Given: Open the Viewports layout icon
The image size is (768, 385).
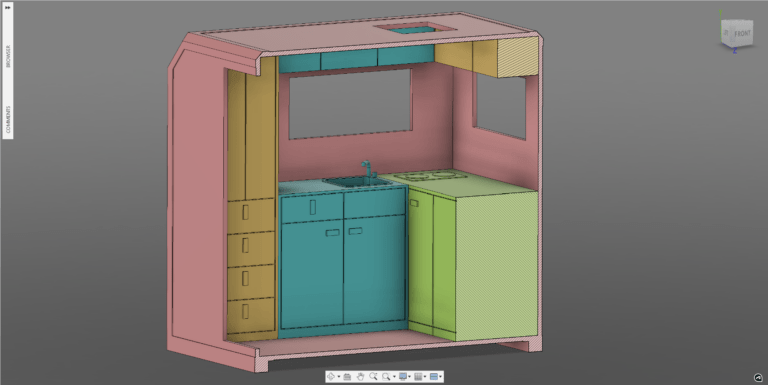Looking at the screenshot, I should (x=433, y=377).
